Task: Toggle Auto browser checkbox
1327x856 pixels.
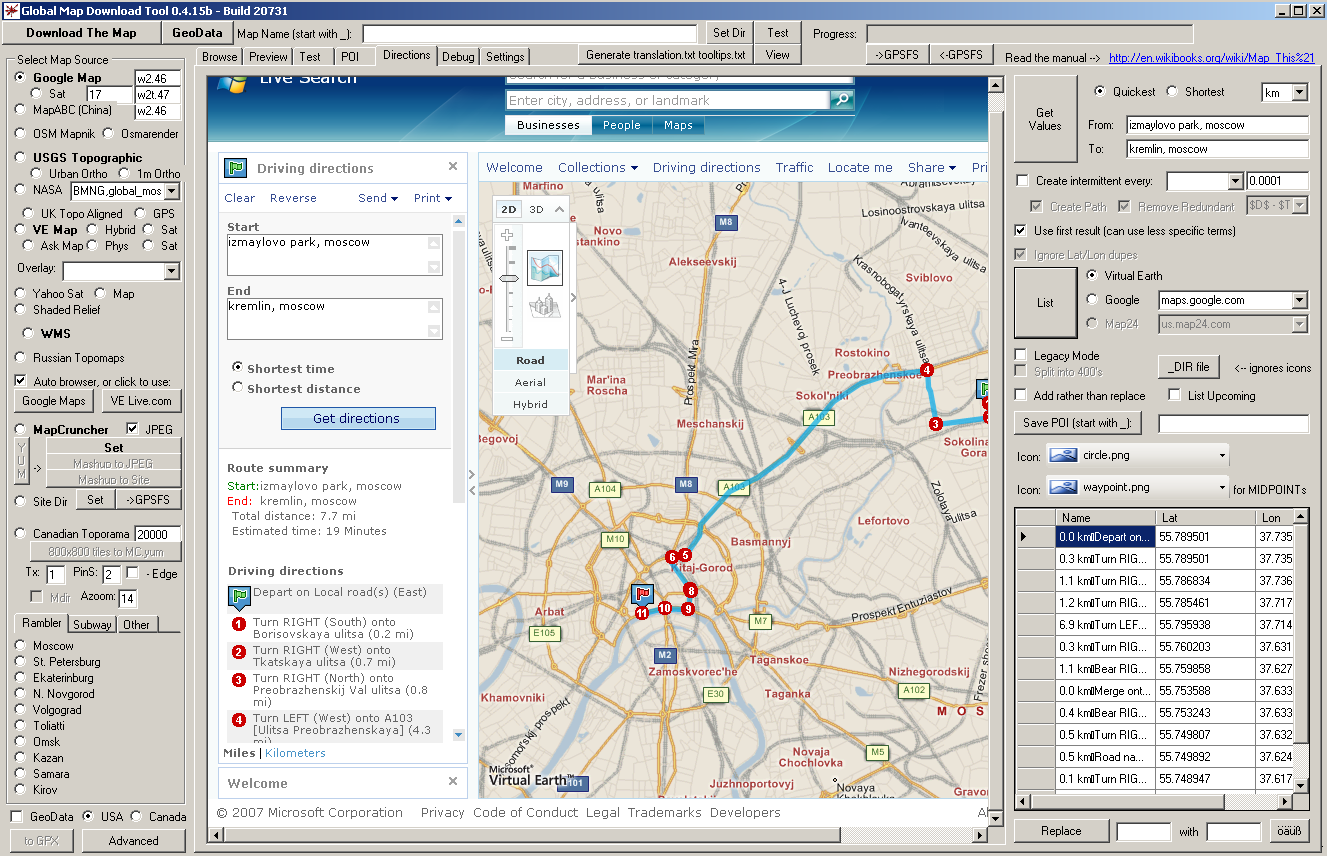Action: (x=21, y=381)
